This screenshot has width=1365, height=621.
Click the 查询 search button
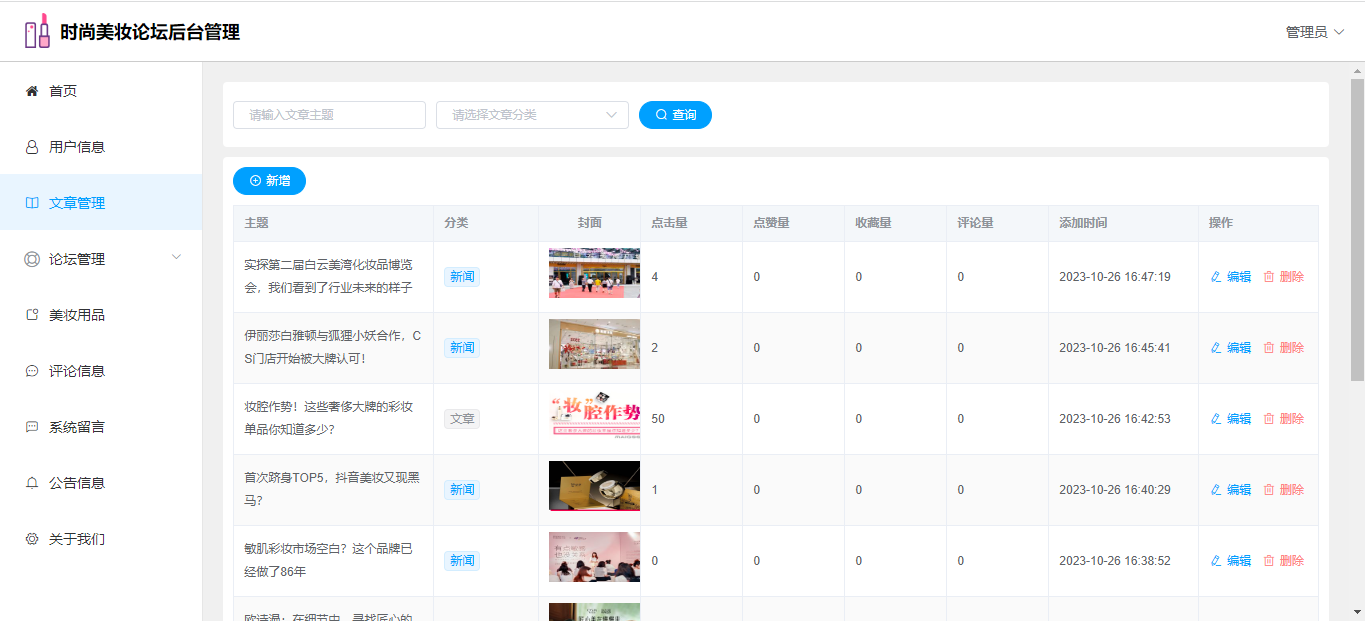point(675,115)
